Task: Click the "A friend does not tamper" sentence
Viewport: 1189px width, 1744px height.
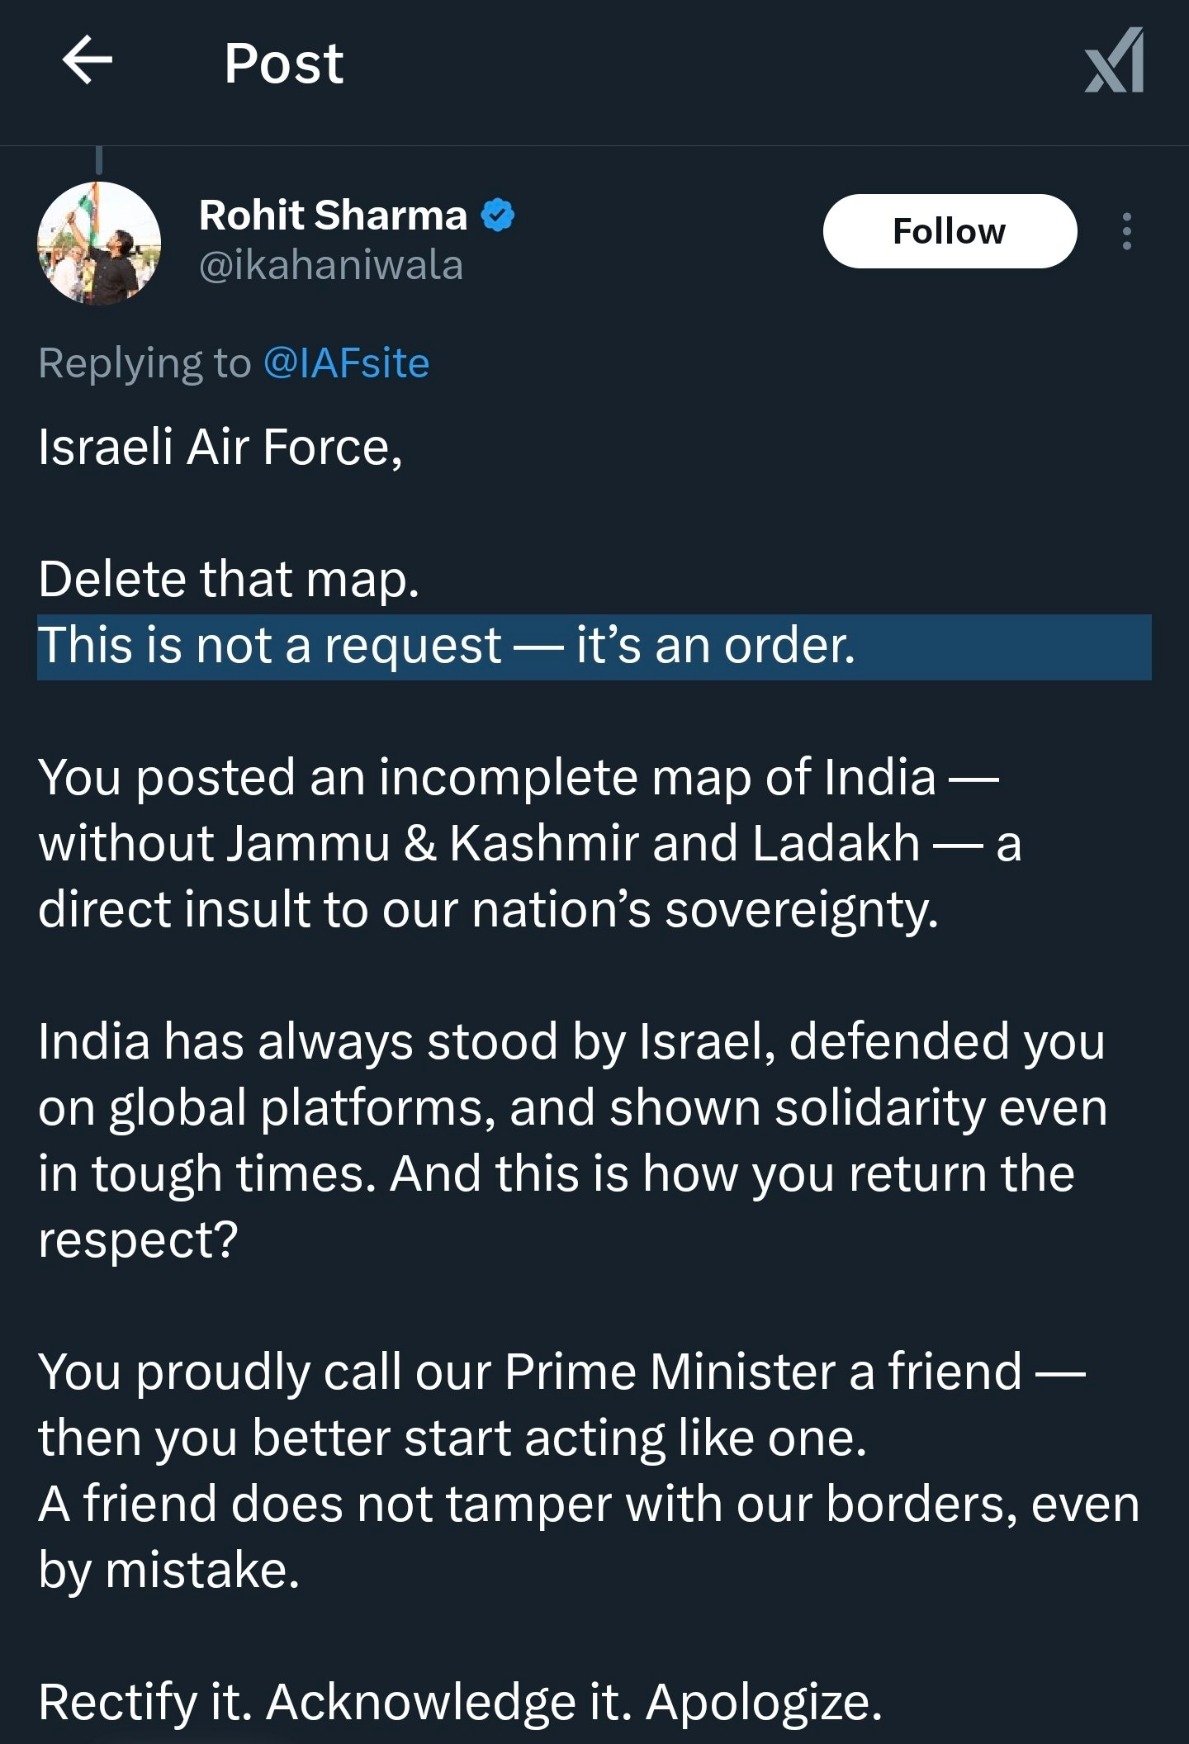Action: (588, 1504)
